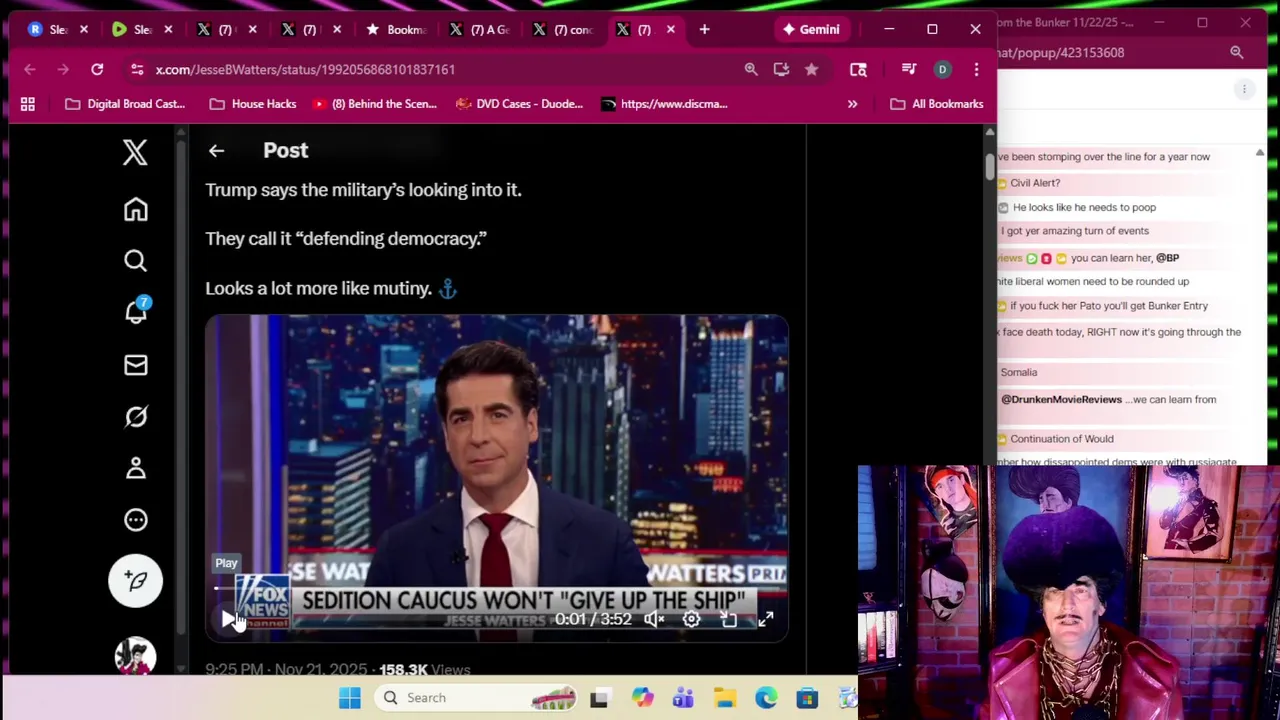Open Chrome apps grid in bookmarks bar
Image resolution: width=1280 pixels, height=720 pixels.
coord(28,104)
